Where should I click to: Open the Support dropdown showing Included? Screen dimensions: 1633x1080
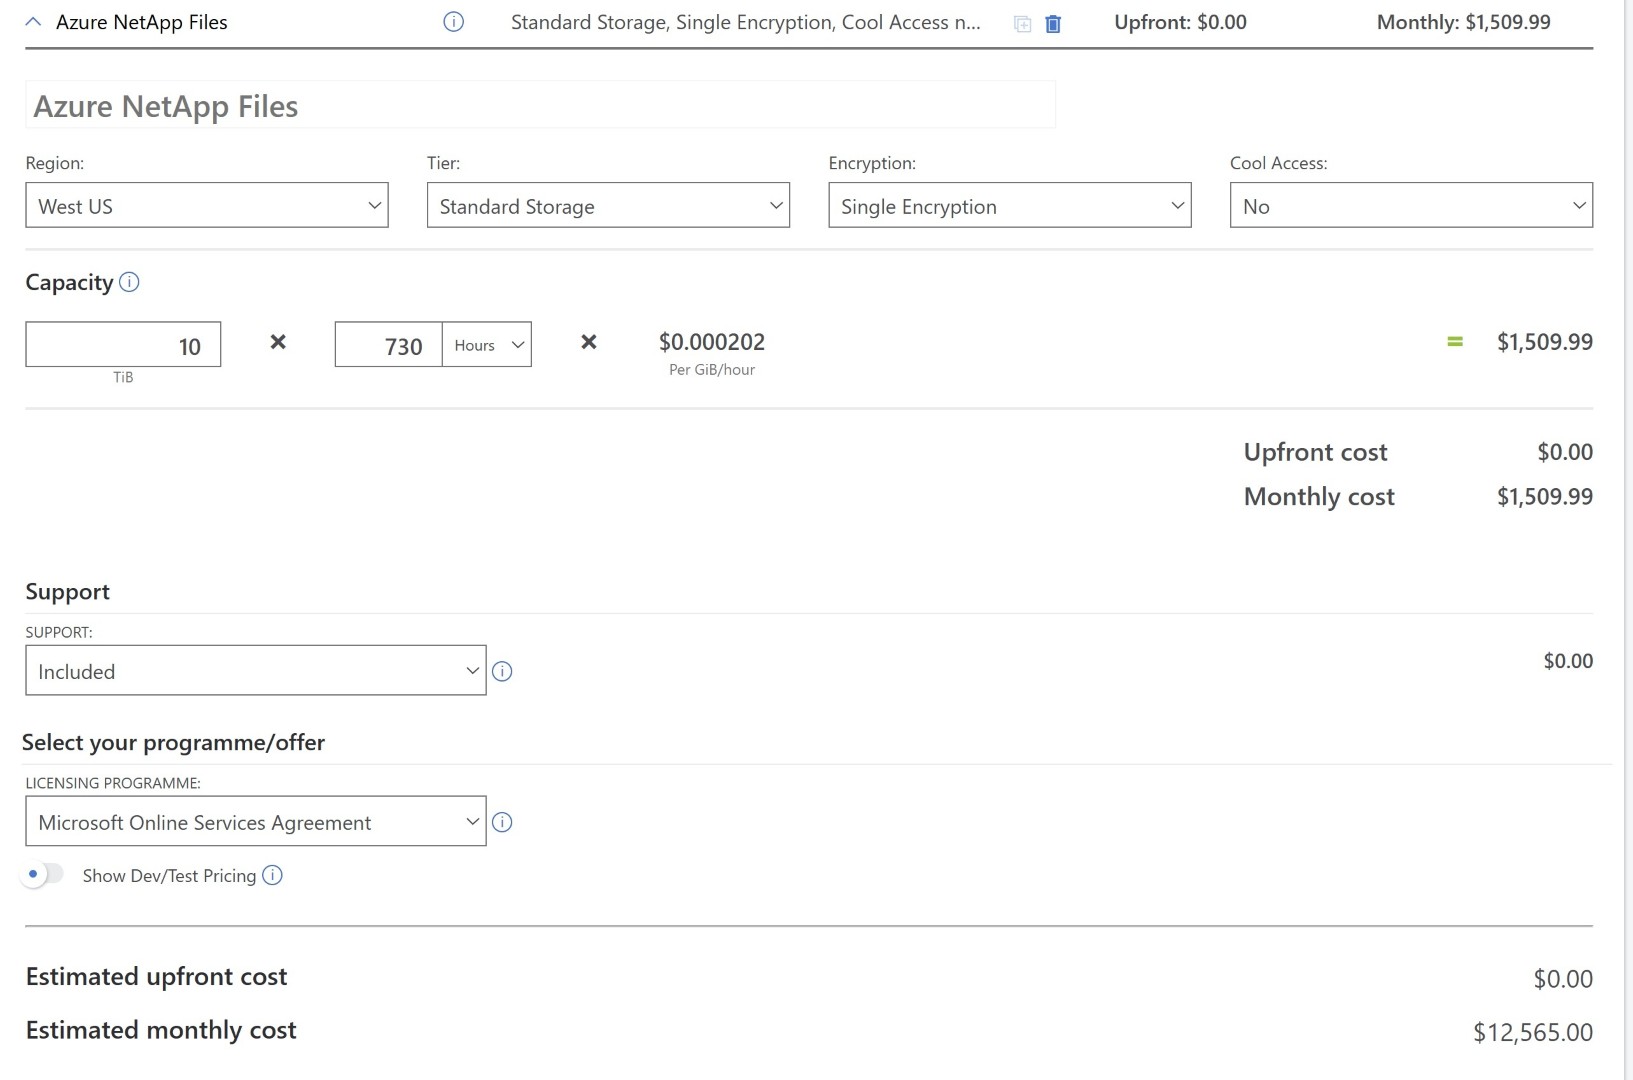click(256, 670)
